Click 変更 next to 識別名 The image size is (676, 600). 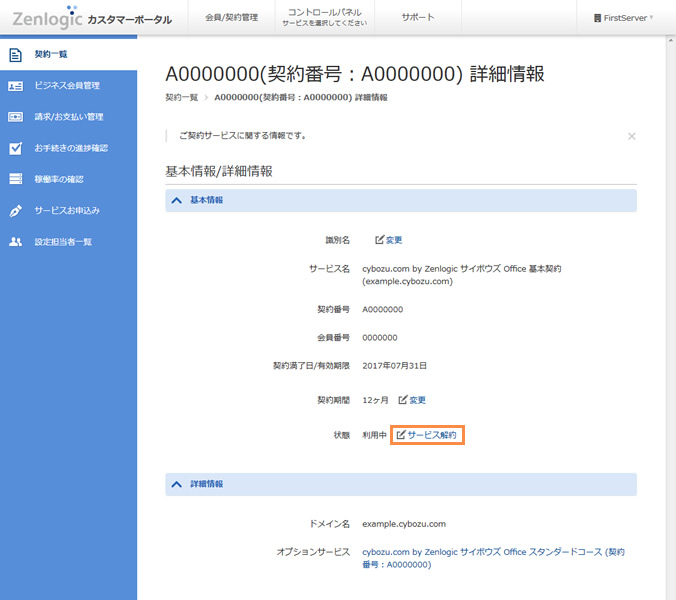tap(388, 240)
